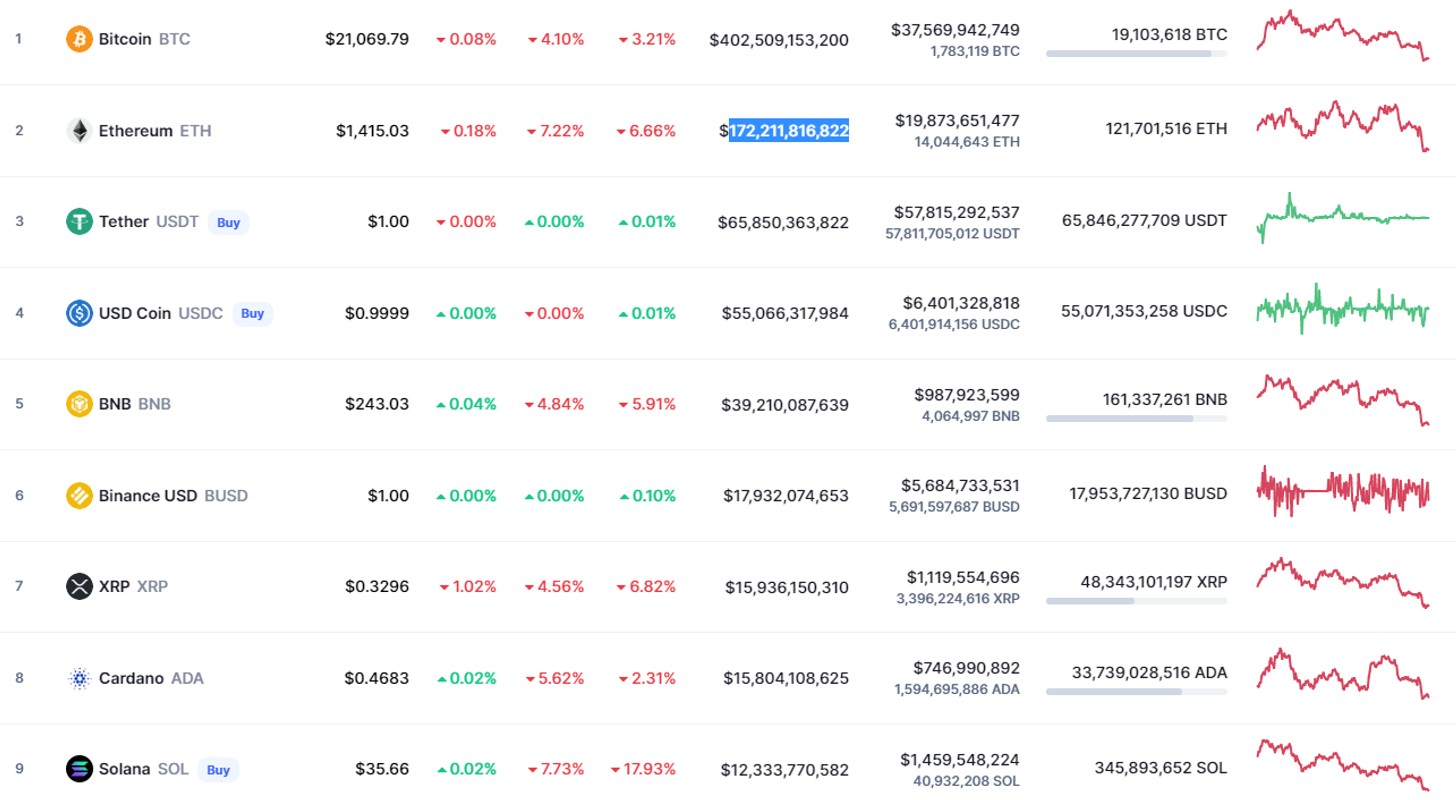Click Bitcoin circulating supply progress bar
This screenshot has height=800, width=1456.
[x=1136, y=53]
